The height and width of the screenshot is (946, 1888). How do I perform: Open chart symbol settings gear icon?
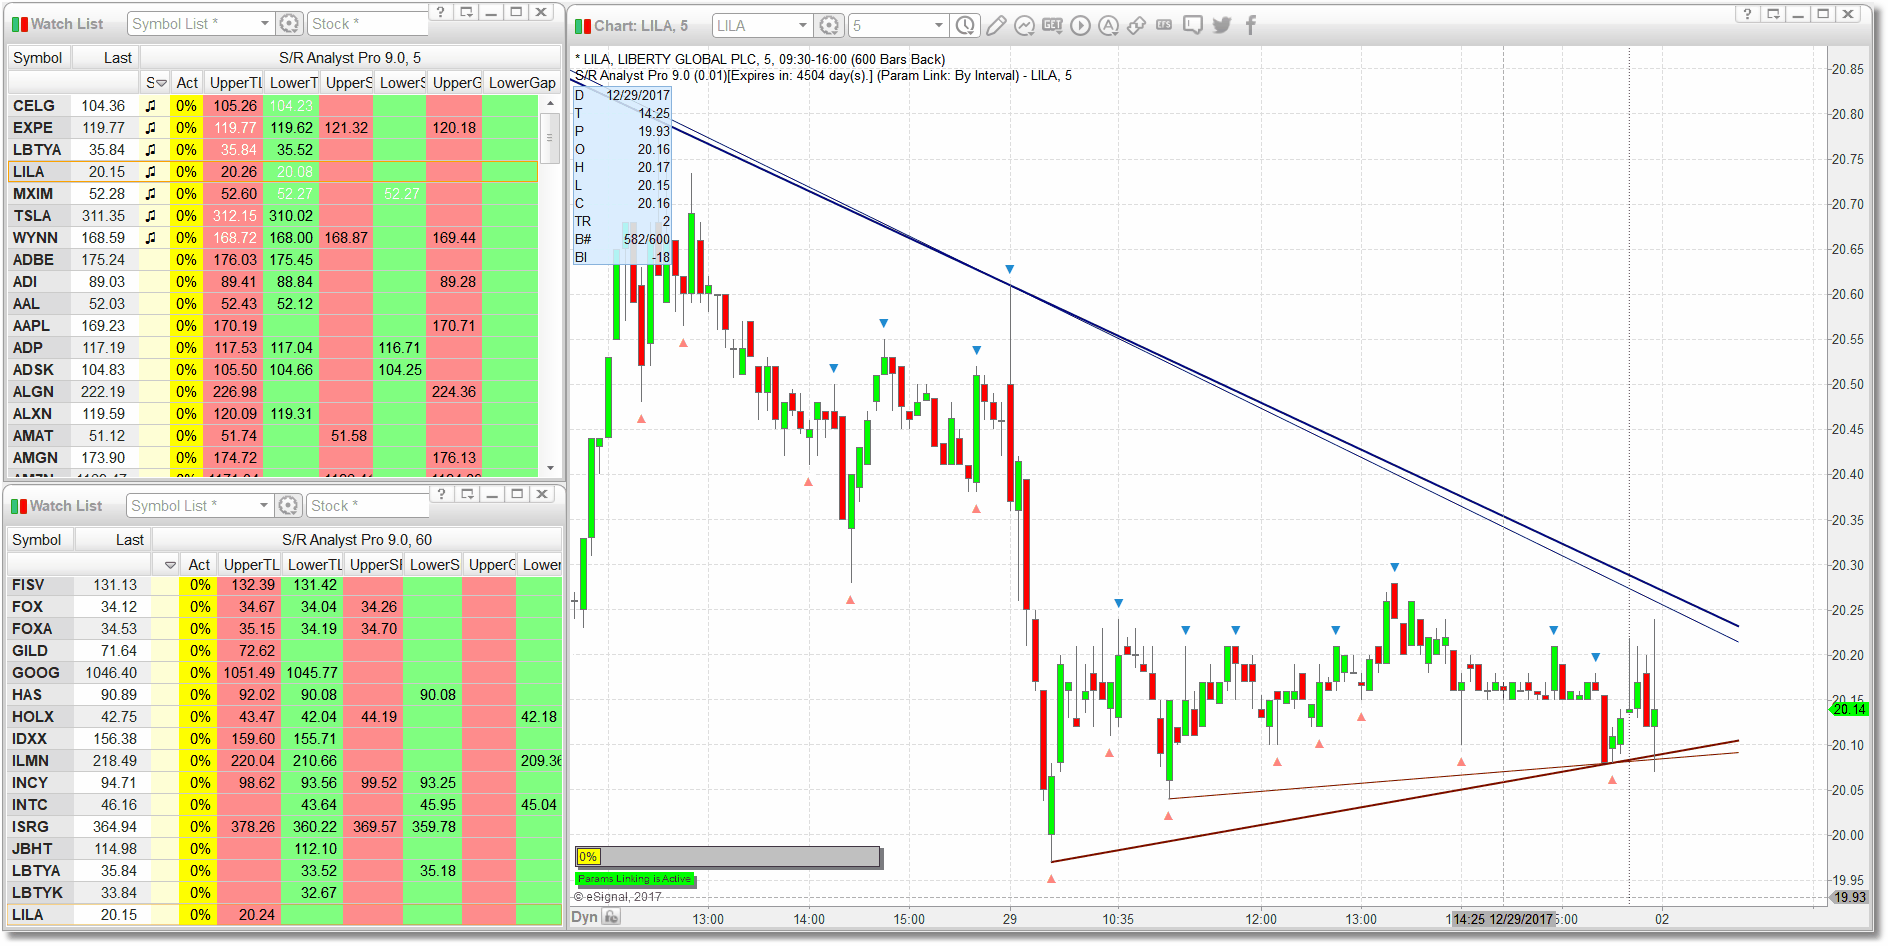[x=829, y=25]
